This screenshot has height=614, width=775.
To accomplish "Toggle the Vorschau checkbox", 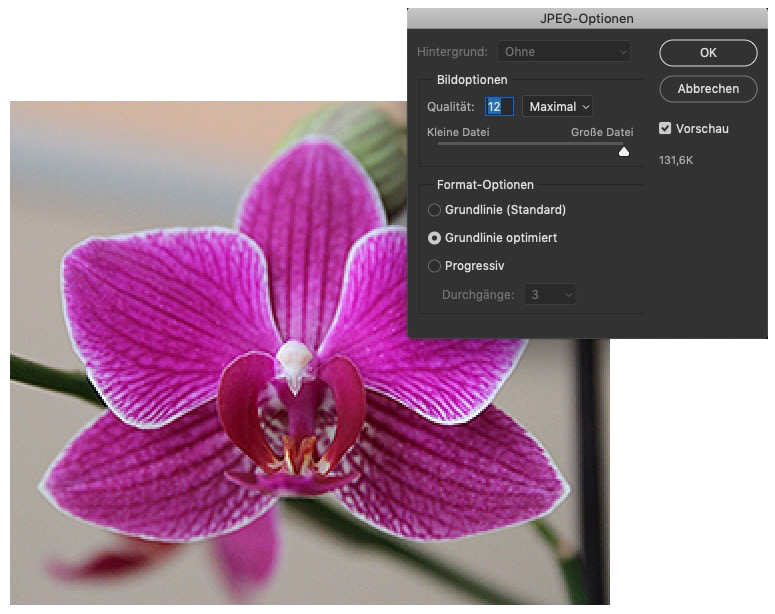I will tap(666, 129).
